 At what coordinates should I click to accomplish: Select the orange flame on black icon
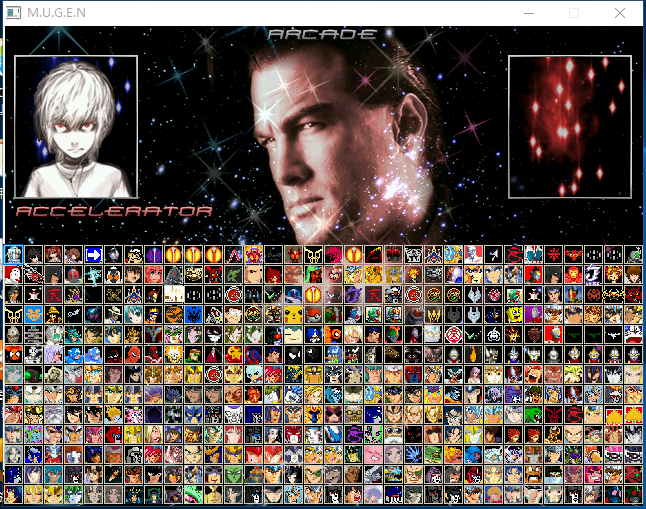pyautogui.click(x=473, y=354)
